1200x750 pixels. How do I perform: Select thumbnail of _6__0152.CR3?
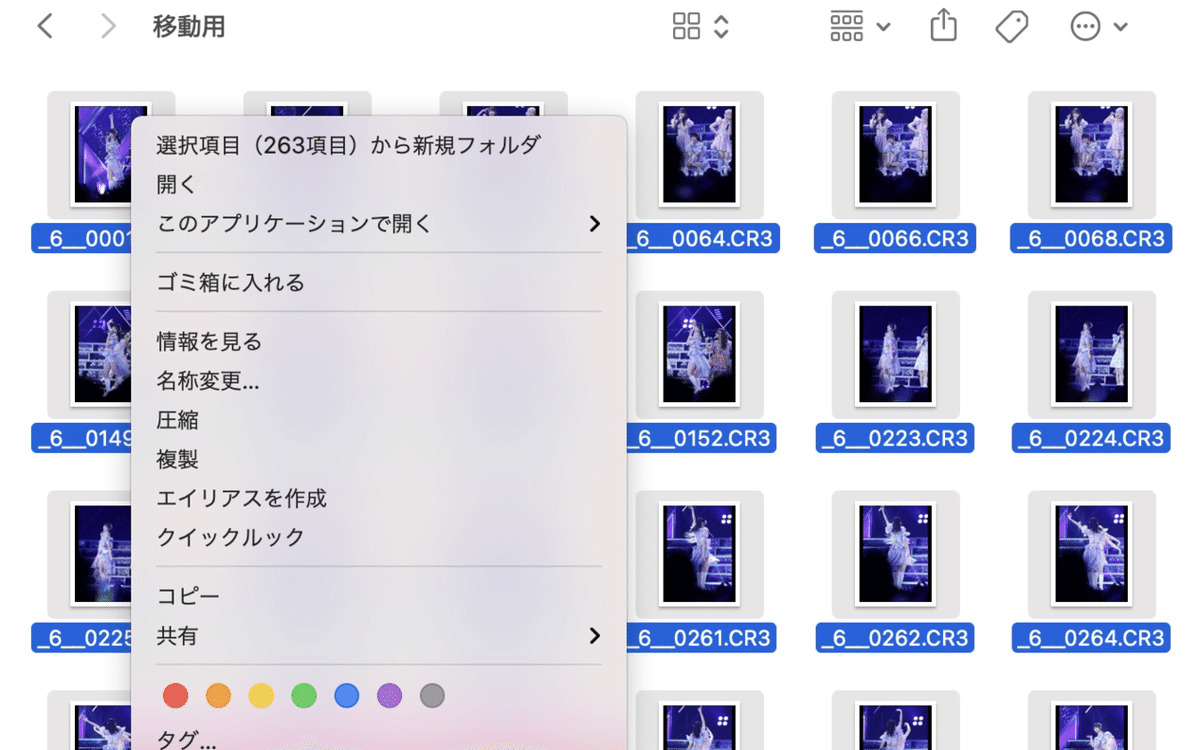700,355
